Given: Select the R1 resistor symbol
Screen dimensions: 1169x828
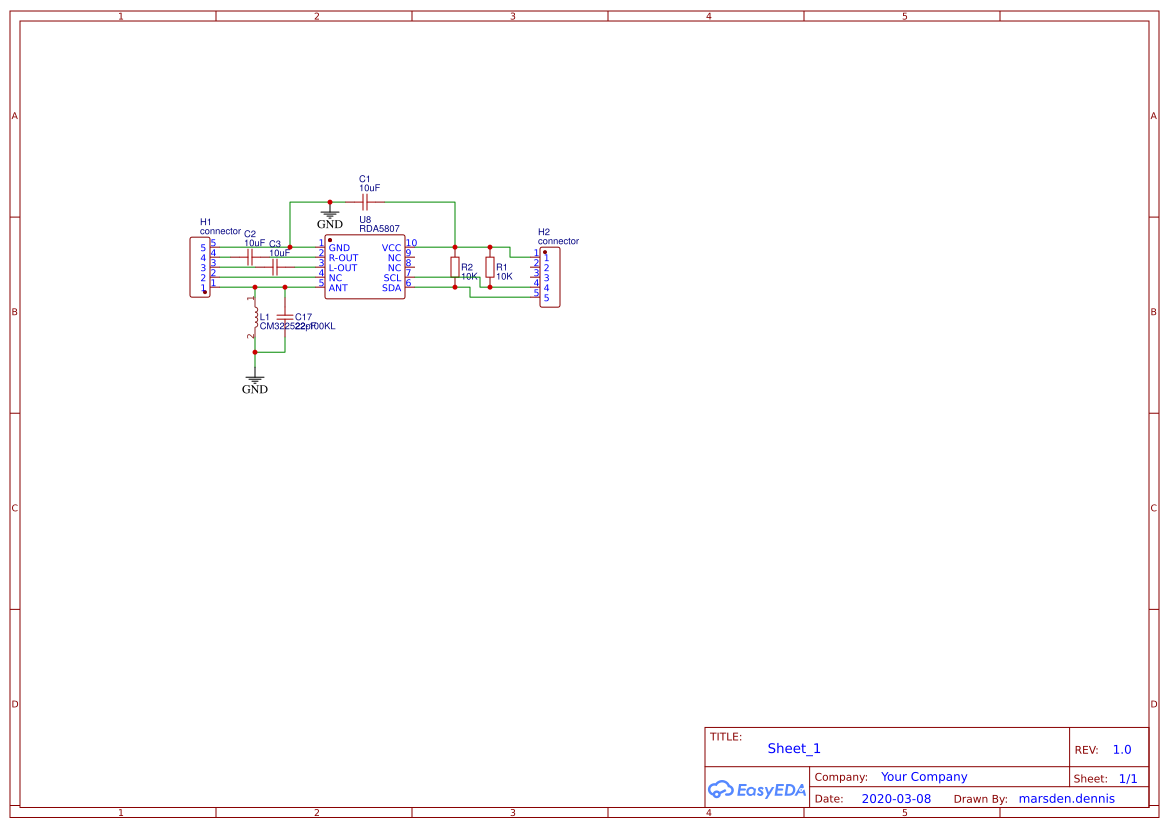Looking at the screenshot, I should (x=490, y=266).
